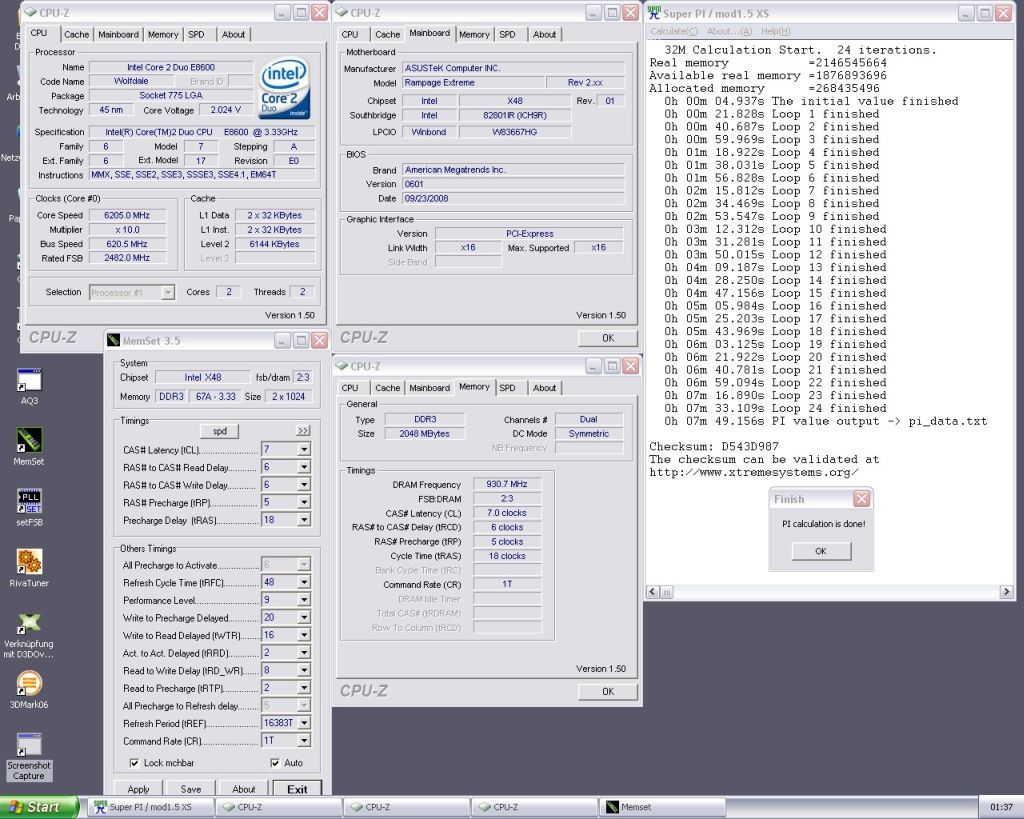Screen dimensions: 1024x819
Task: Toggle the Lock mchbar checkbox in MemSet
Action: 135,763
